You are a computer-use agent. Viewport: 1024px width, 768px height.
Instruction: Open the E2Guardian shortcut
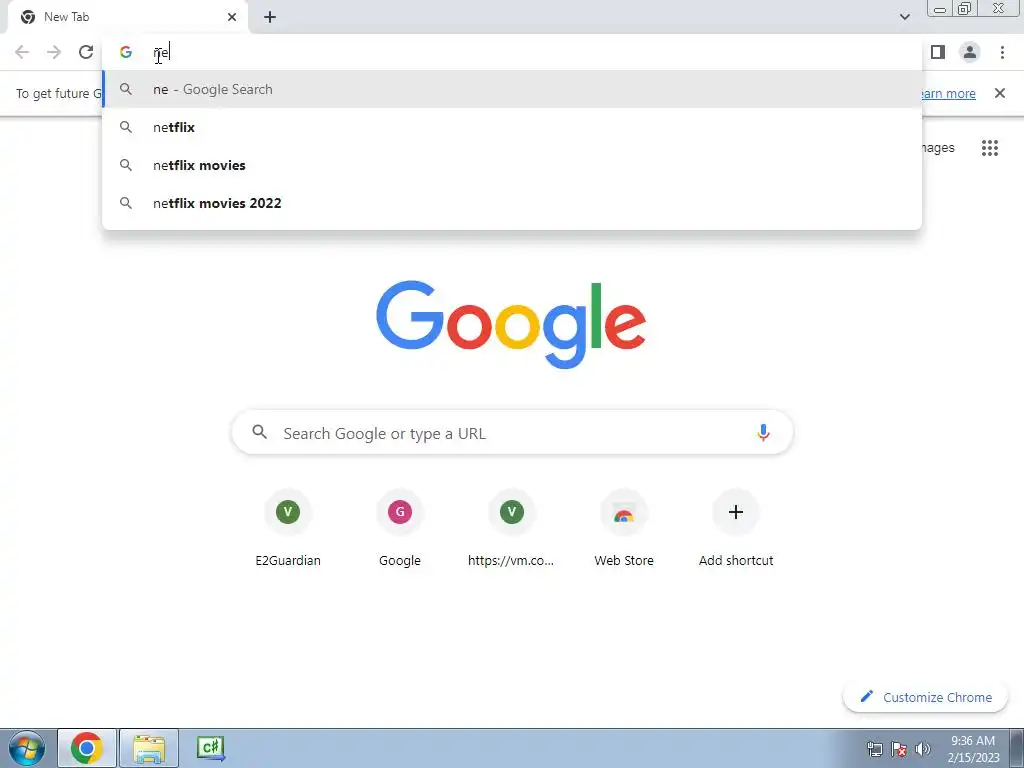click(288, 529)
